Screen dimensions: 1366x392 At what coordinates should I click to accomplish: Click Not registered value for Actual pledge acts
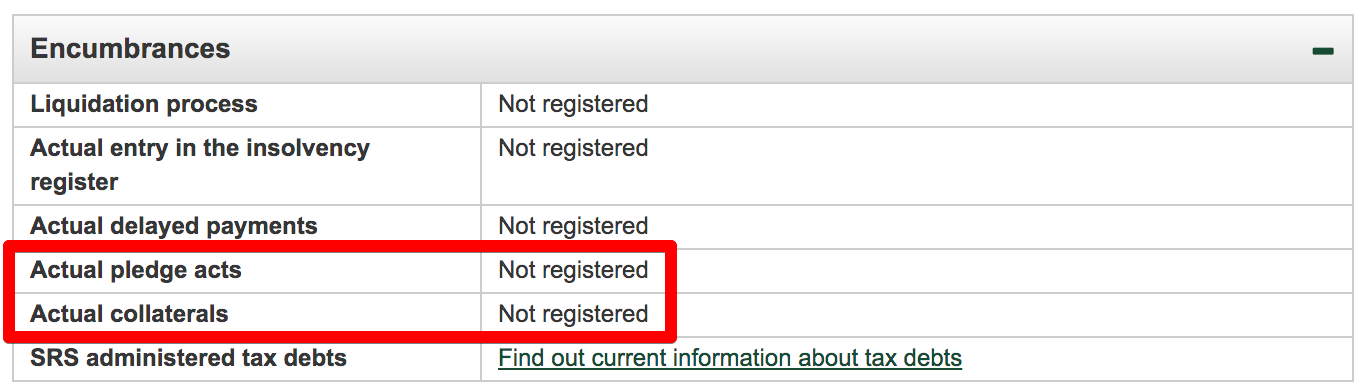pyautogui.click(x=573, y=270)
